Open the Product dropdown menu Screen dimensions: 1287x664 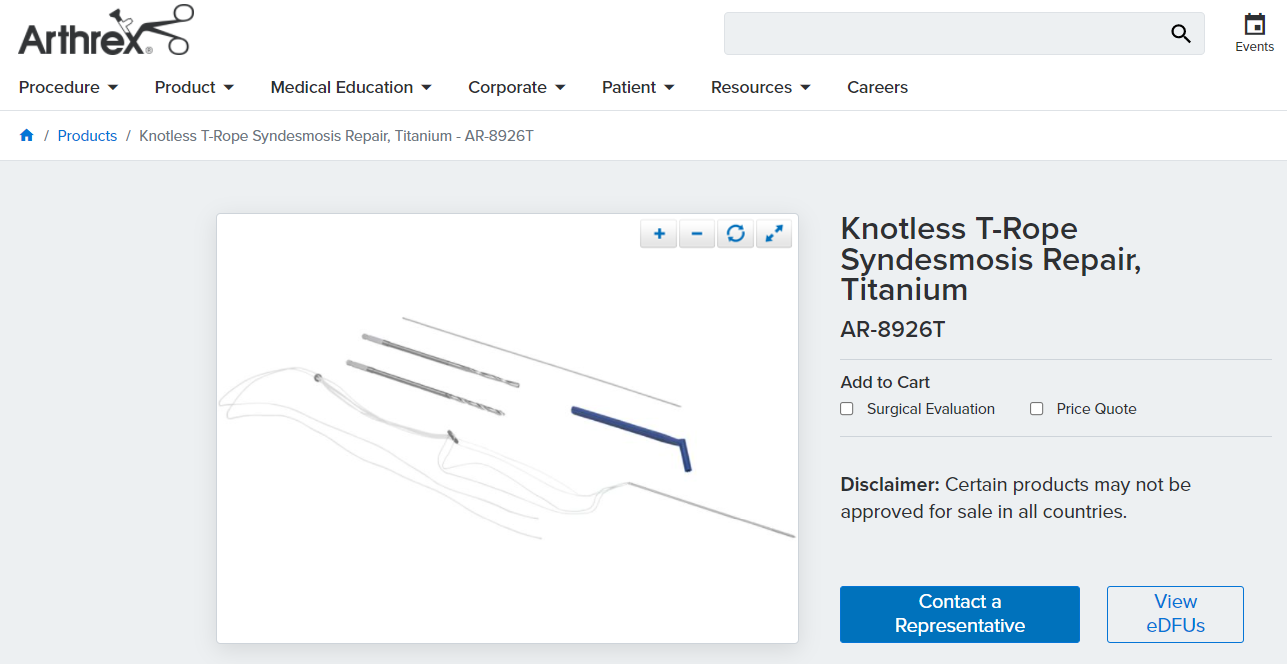pyautogui.click(x=194, y=88)
